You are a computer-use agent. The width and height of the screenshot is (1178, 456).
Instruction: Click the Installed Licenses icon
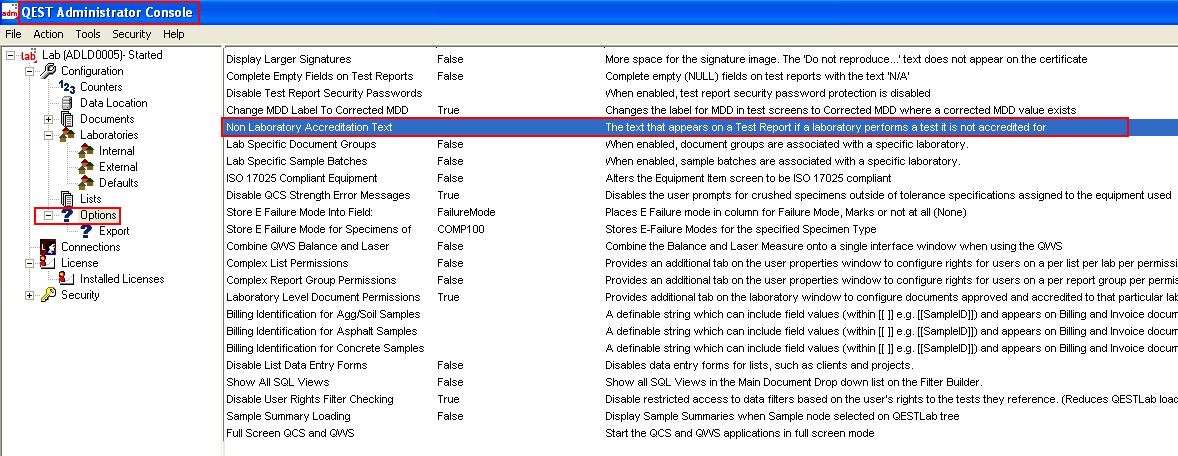67,279
